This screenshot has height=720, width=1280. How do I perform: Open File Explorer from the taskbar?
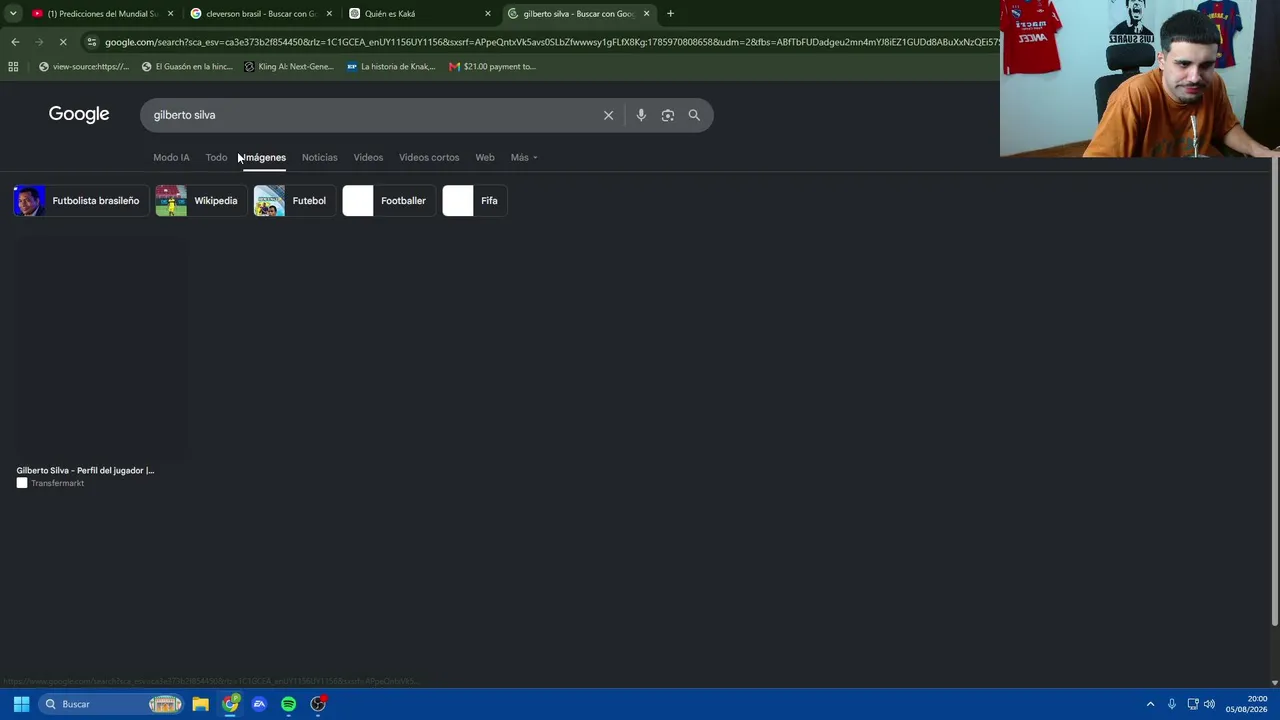(x=201, y=704)
